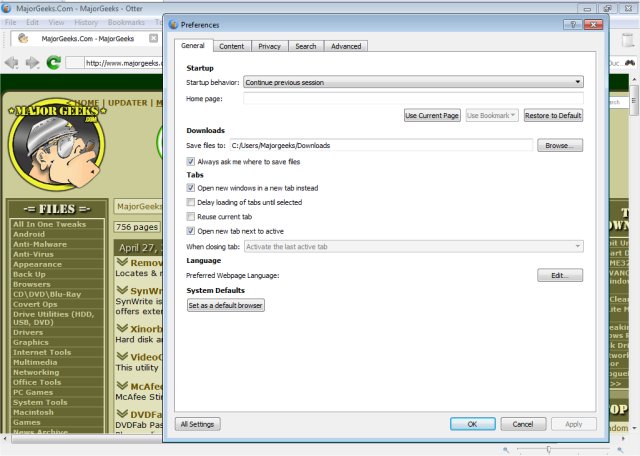Open PC Games category link
The height and width of the screenshot is (456, 640).
click(x=33, y=392)
